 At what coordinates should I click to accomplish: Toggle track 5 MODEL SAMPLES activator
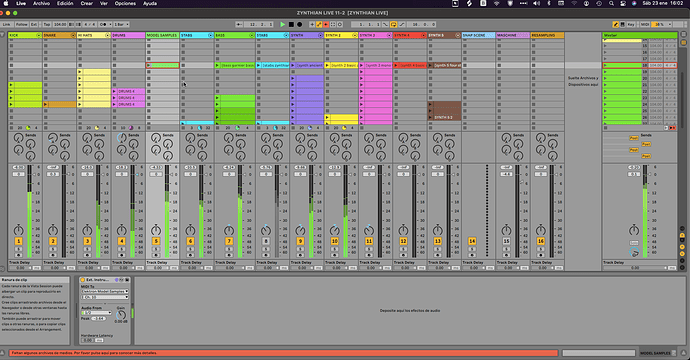(156, 241)
